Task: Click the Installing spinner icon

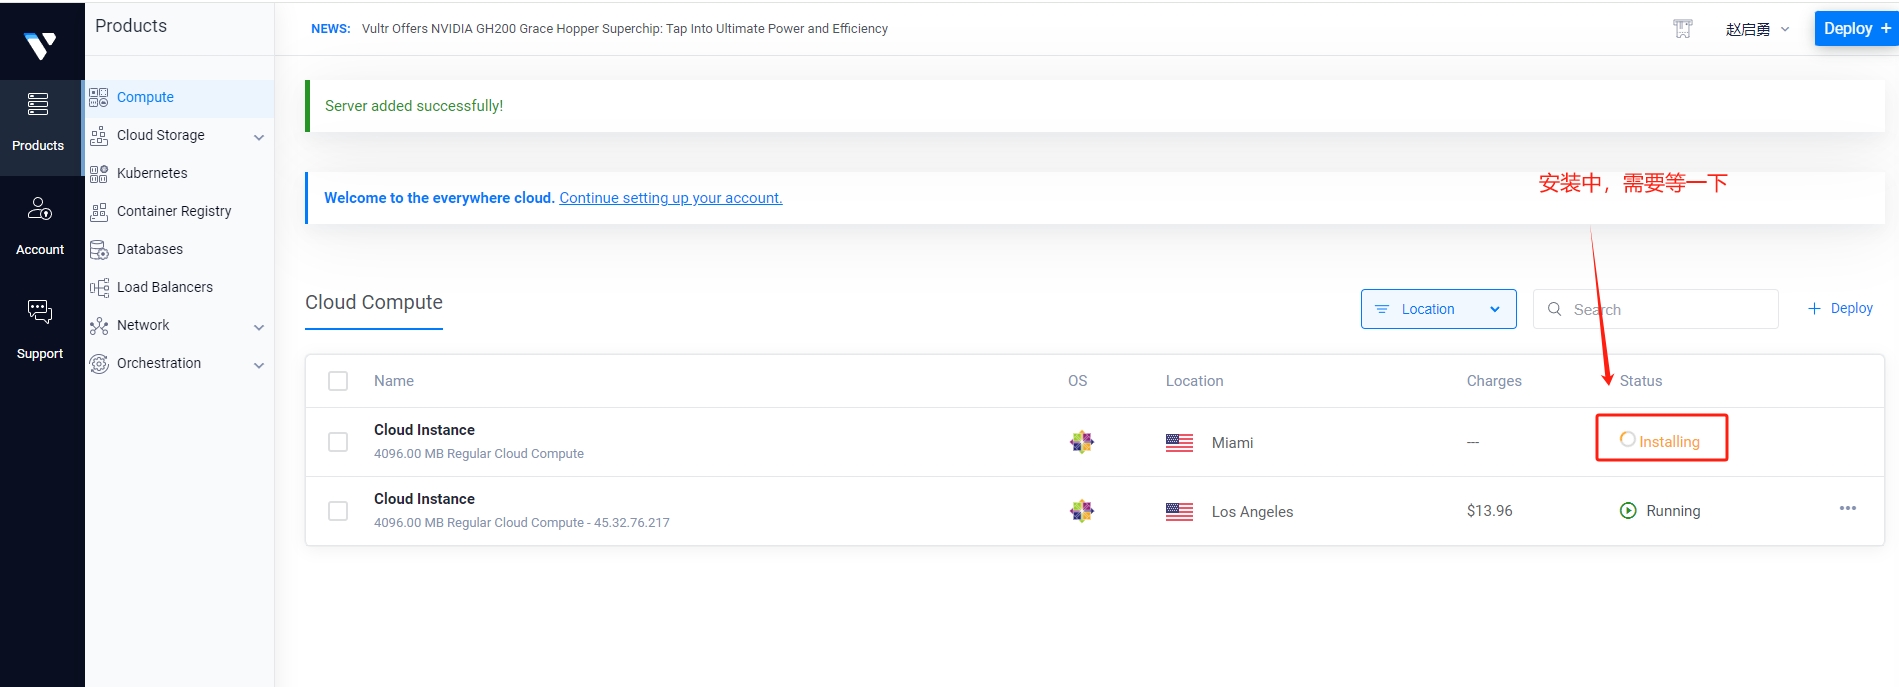Action: point(1628,440)
